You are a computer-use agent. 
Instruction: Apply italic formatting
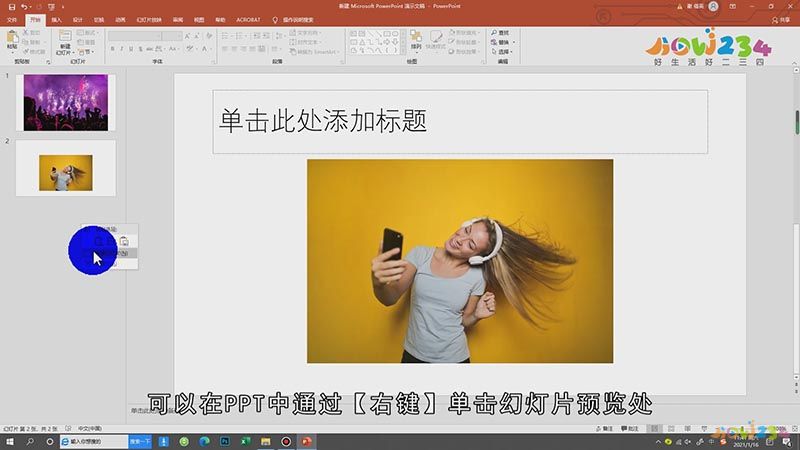coord(121,49)
